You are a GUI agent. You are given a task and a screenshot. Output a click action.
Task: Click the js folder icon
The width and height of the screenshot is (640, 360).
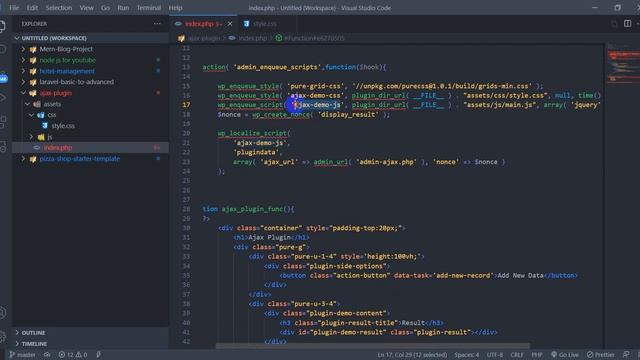41,137
